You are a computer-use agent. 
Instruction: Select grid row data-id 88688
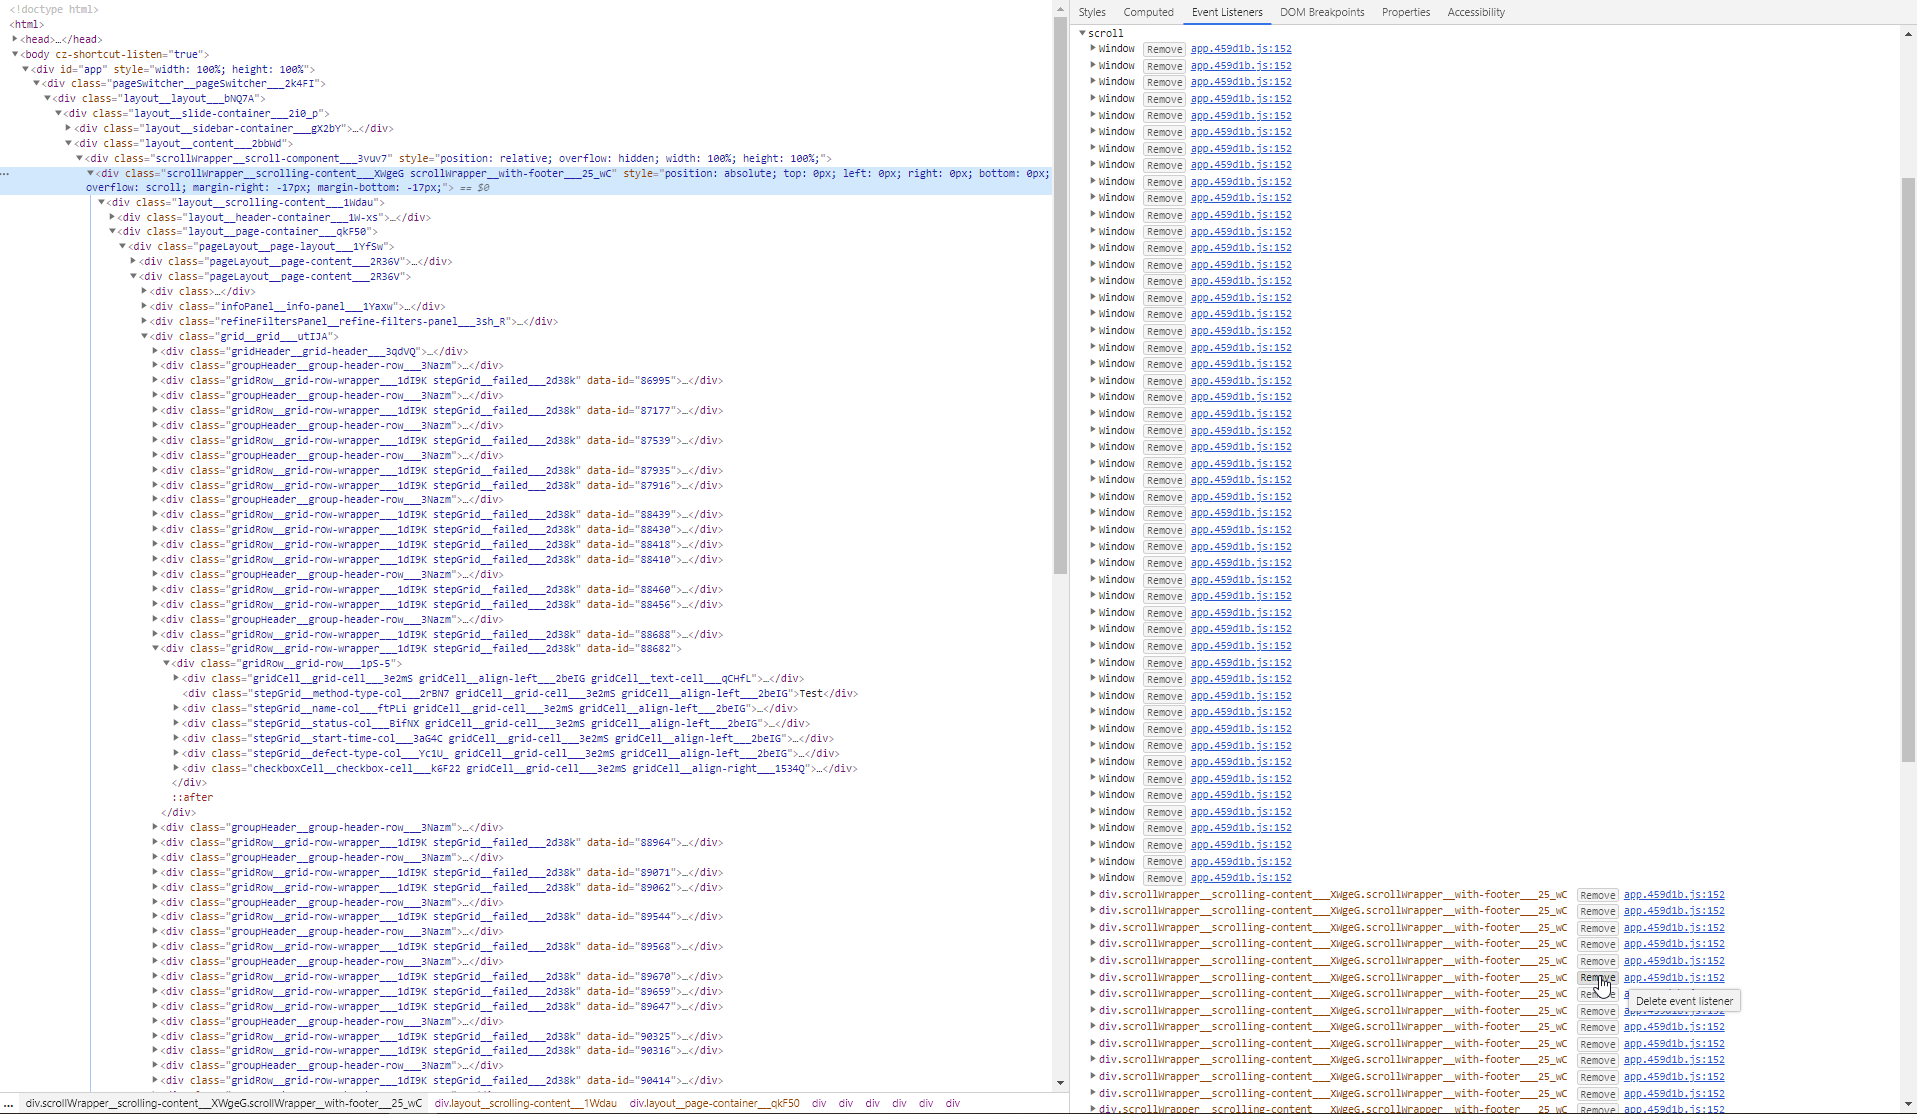pos(442,634)
